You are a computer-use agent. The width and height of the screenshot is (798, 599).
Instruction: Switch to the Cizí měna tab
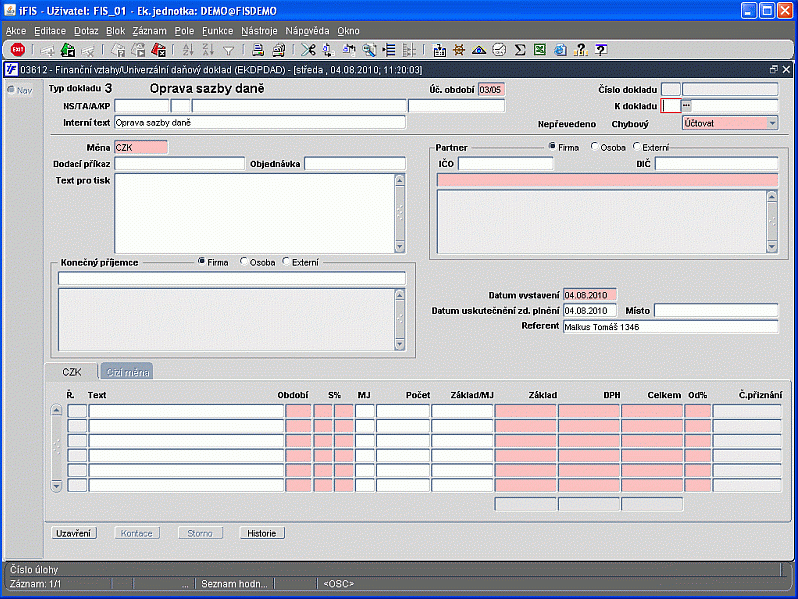pyautogui.click(x=127, y=372)
